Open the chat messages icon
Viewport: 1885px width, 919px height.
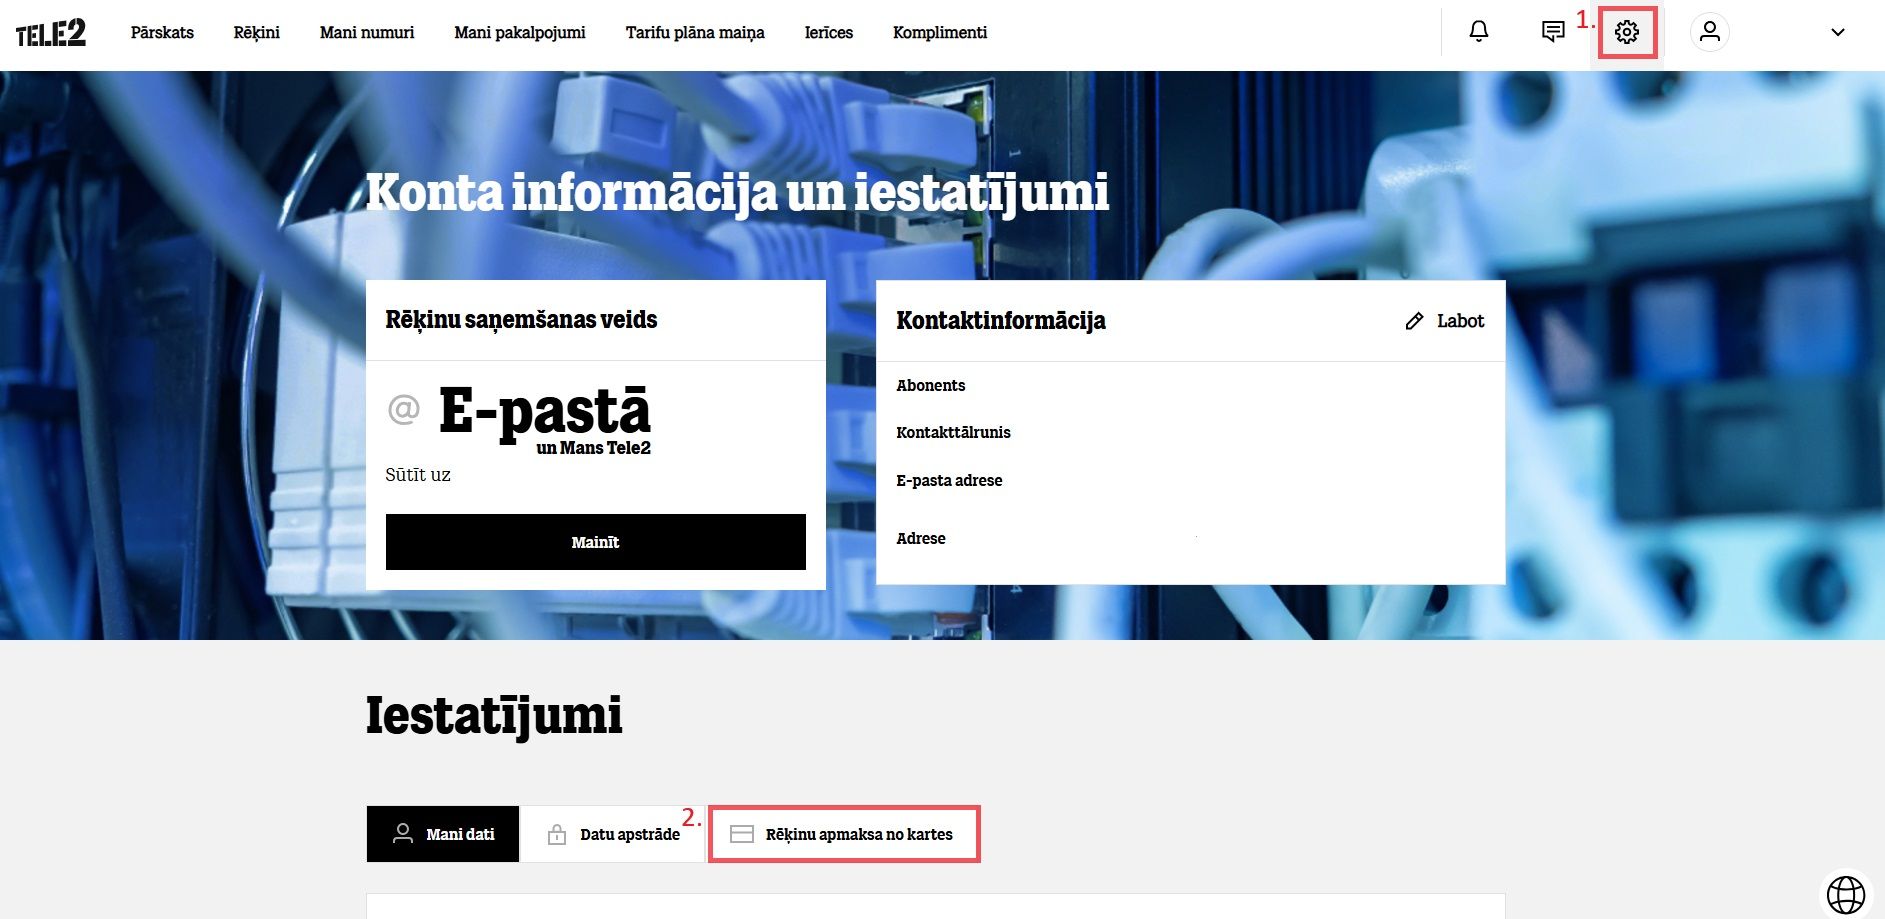1552,32
